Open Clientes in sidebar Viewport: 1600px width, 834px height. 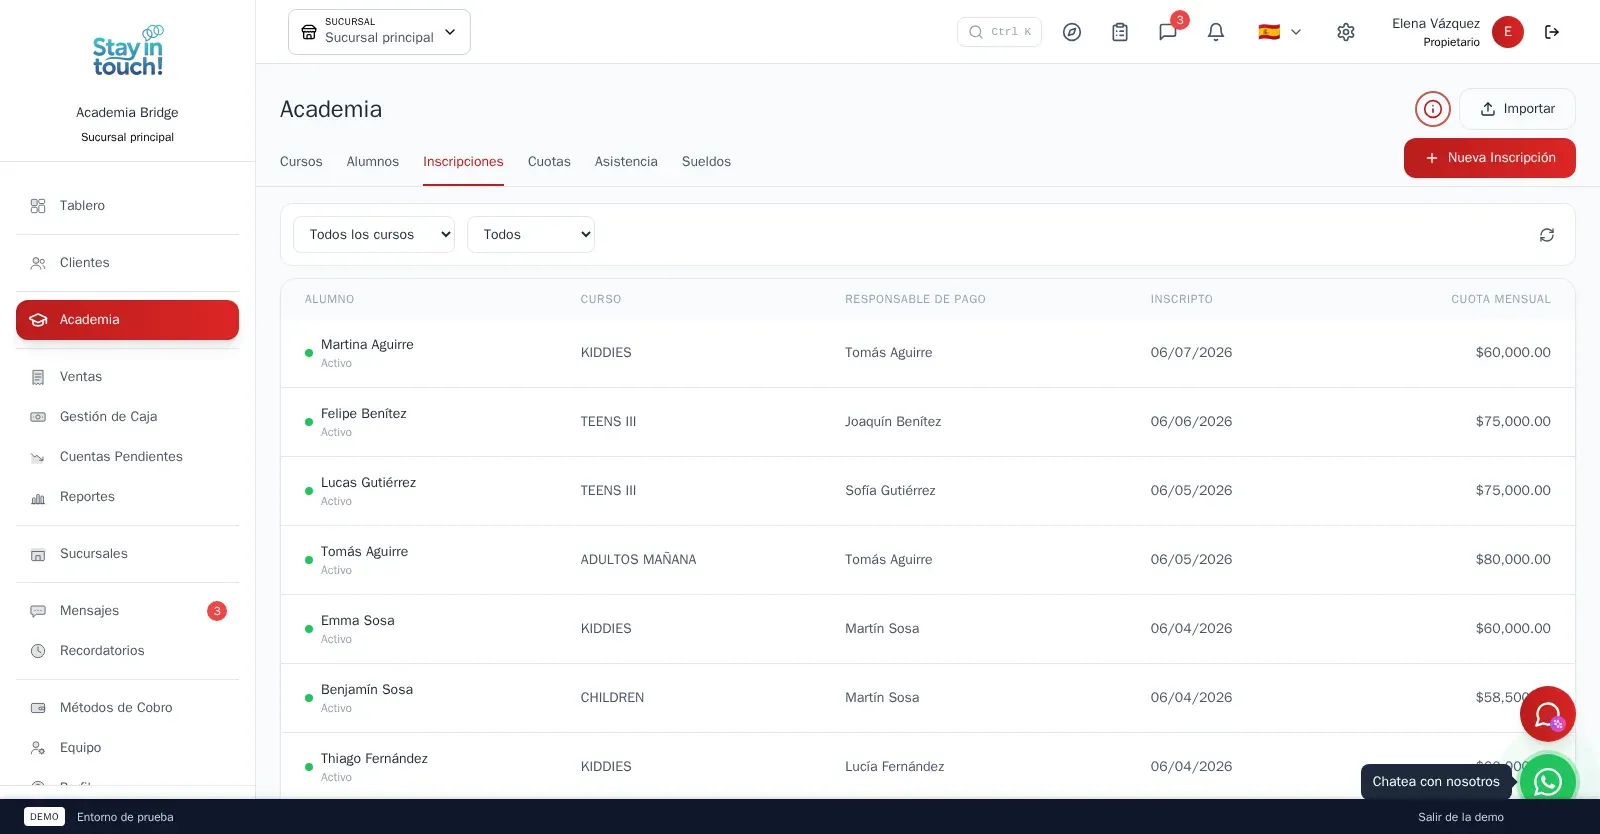(x=128, y=263)
